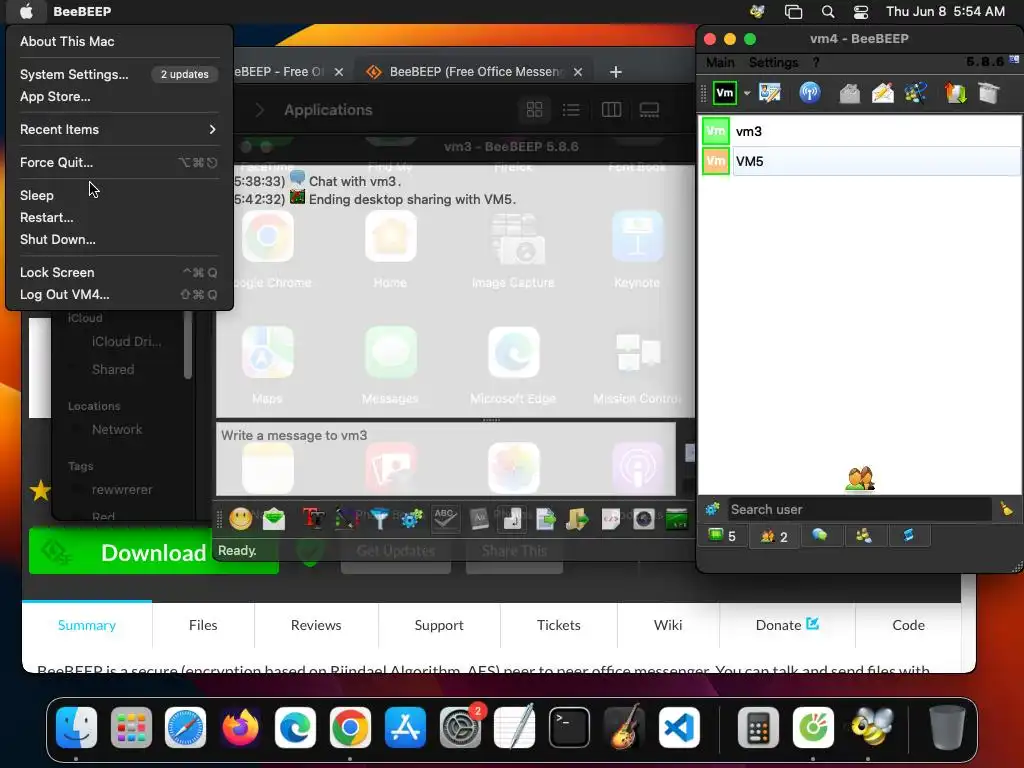Click the music note sound icon in chat toolbar
Viewport: 1024px width, 768px height.
513,519
